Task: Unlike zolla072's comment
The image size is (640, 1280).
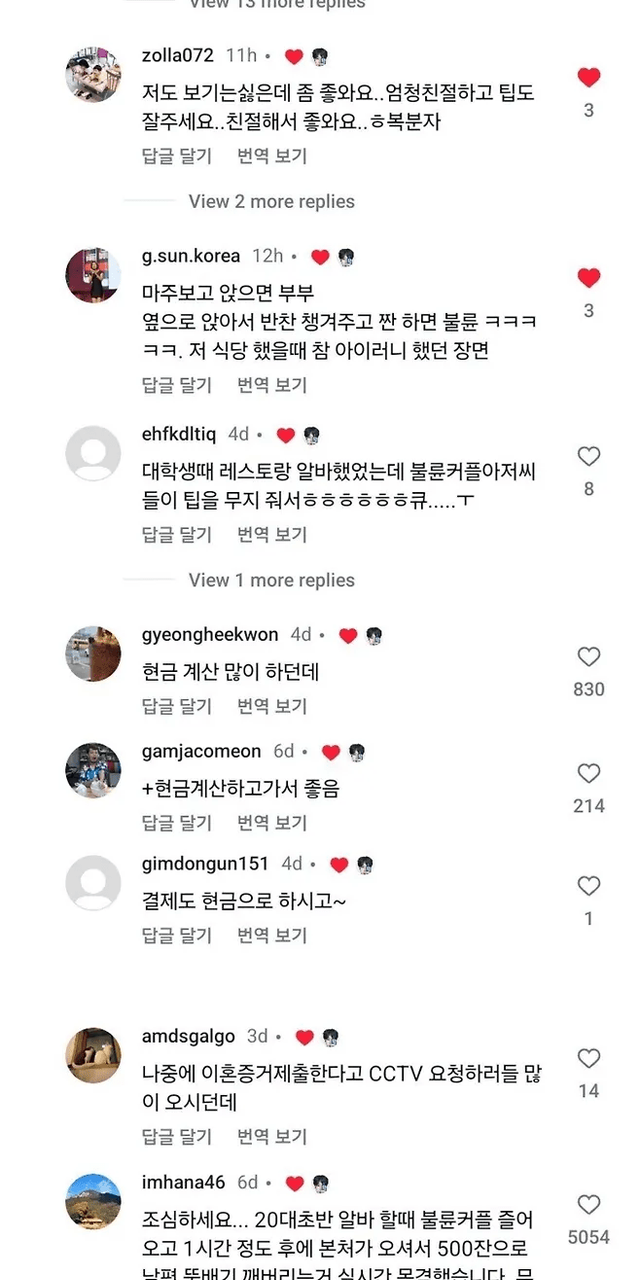Action: pos(589,77)
